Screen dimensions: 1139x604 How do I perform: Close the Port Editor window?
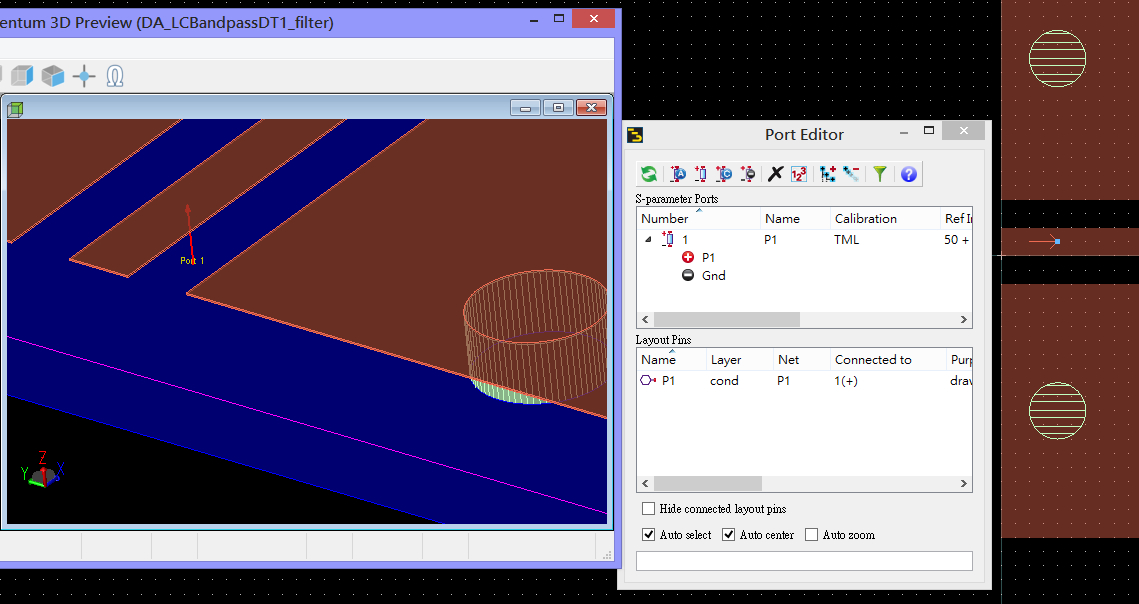963,131
